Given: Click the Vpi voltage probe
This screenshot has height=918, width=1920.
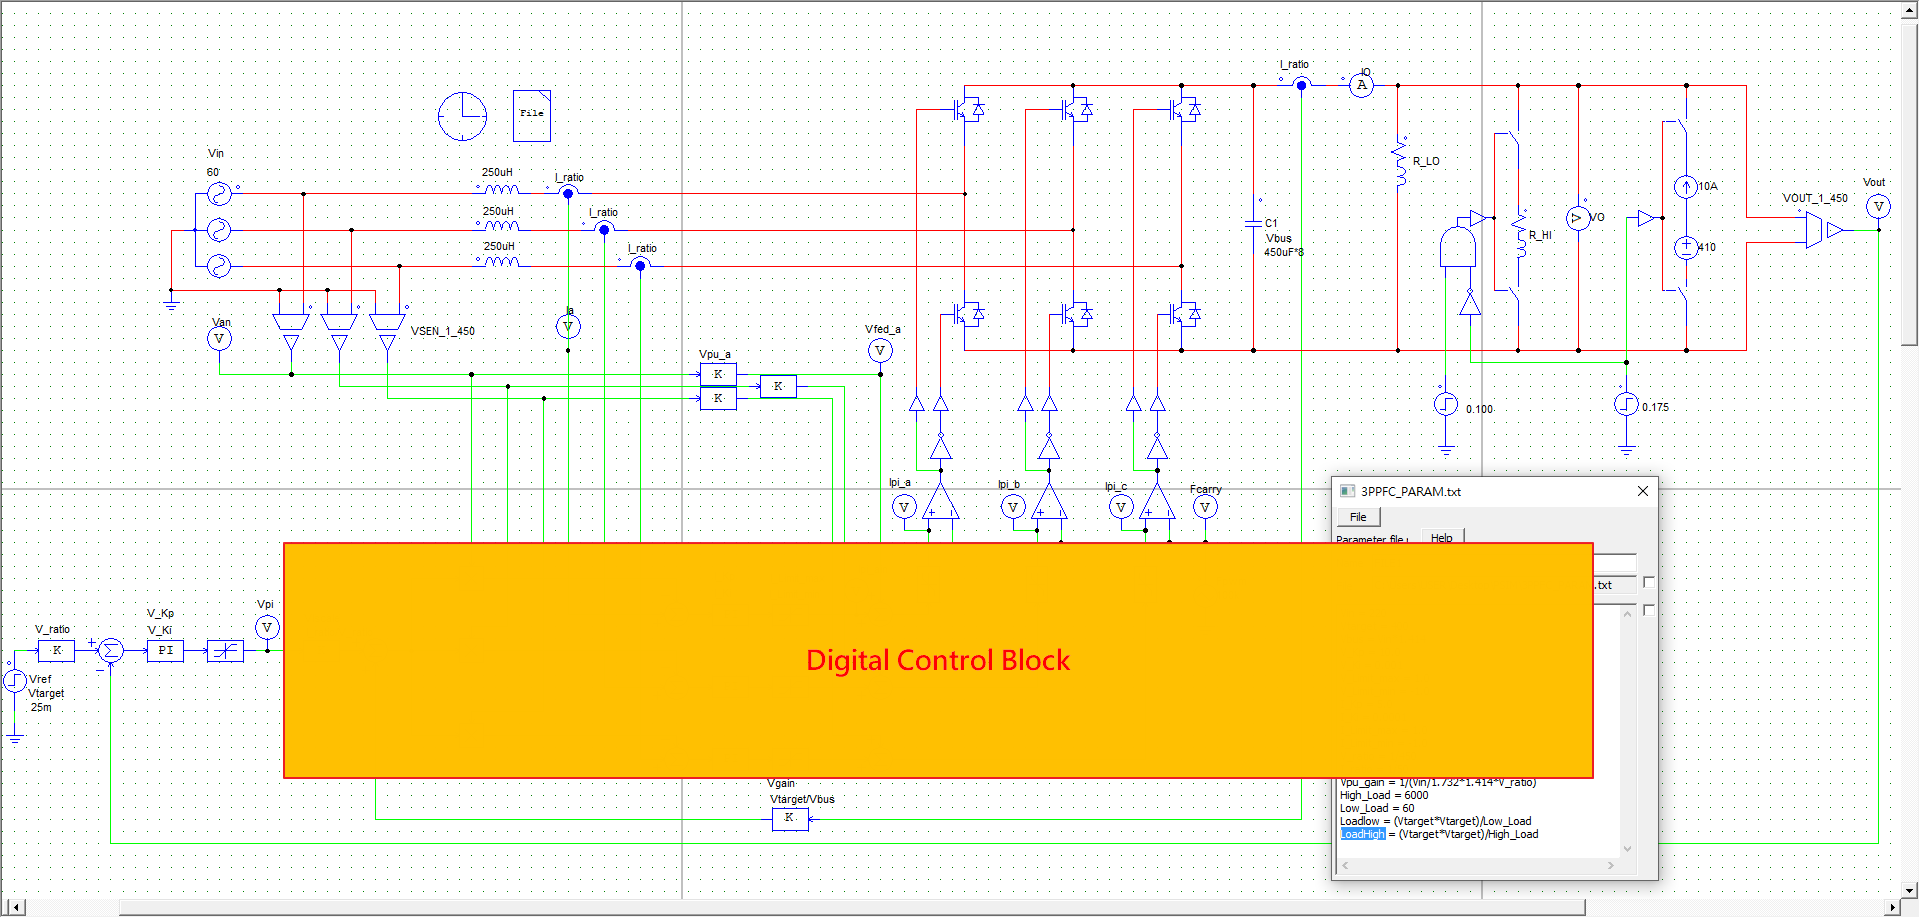Looking at the screenshot, I should [x=267, y=627].
